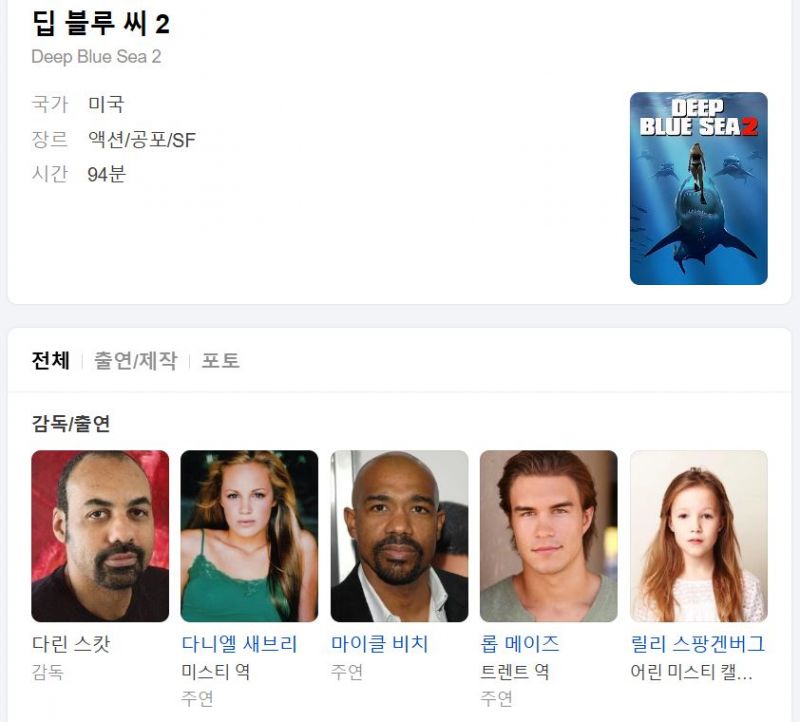800x722 pixels.
Task: Click the English title Deep Blue Sea 2
Action: [x=96, y=57]
